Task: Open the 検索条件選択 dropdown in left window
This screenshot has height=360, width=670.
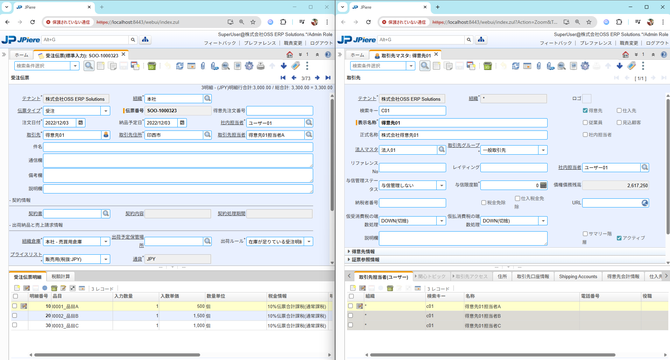Action: pyautogui.click(x=75, y=66)
